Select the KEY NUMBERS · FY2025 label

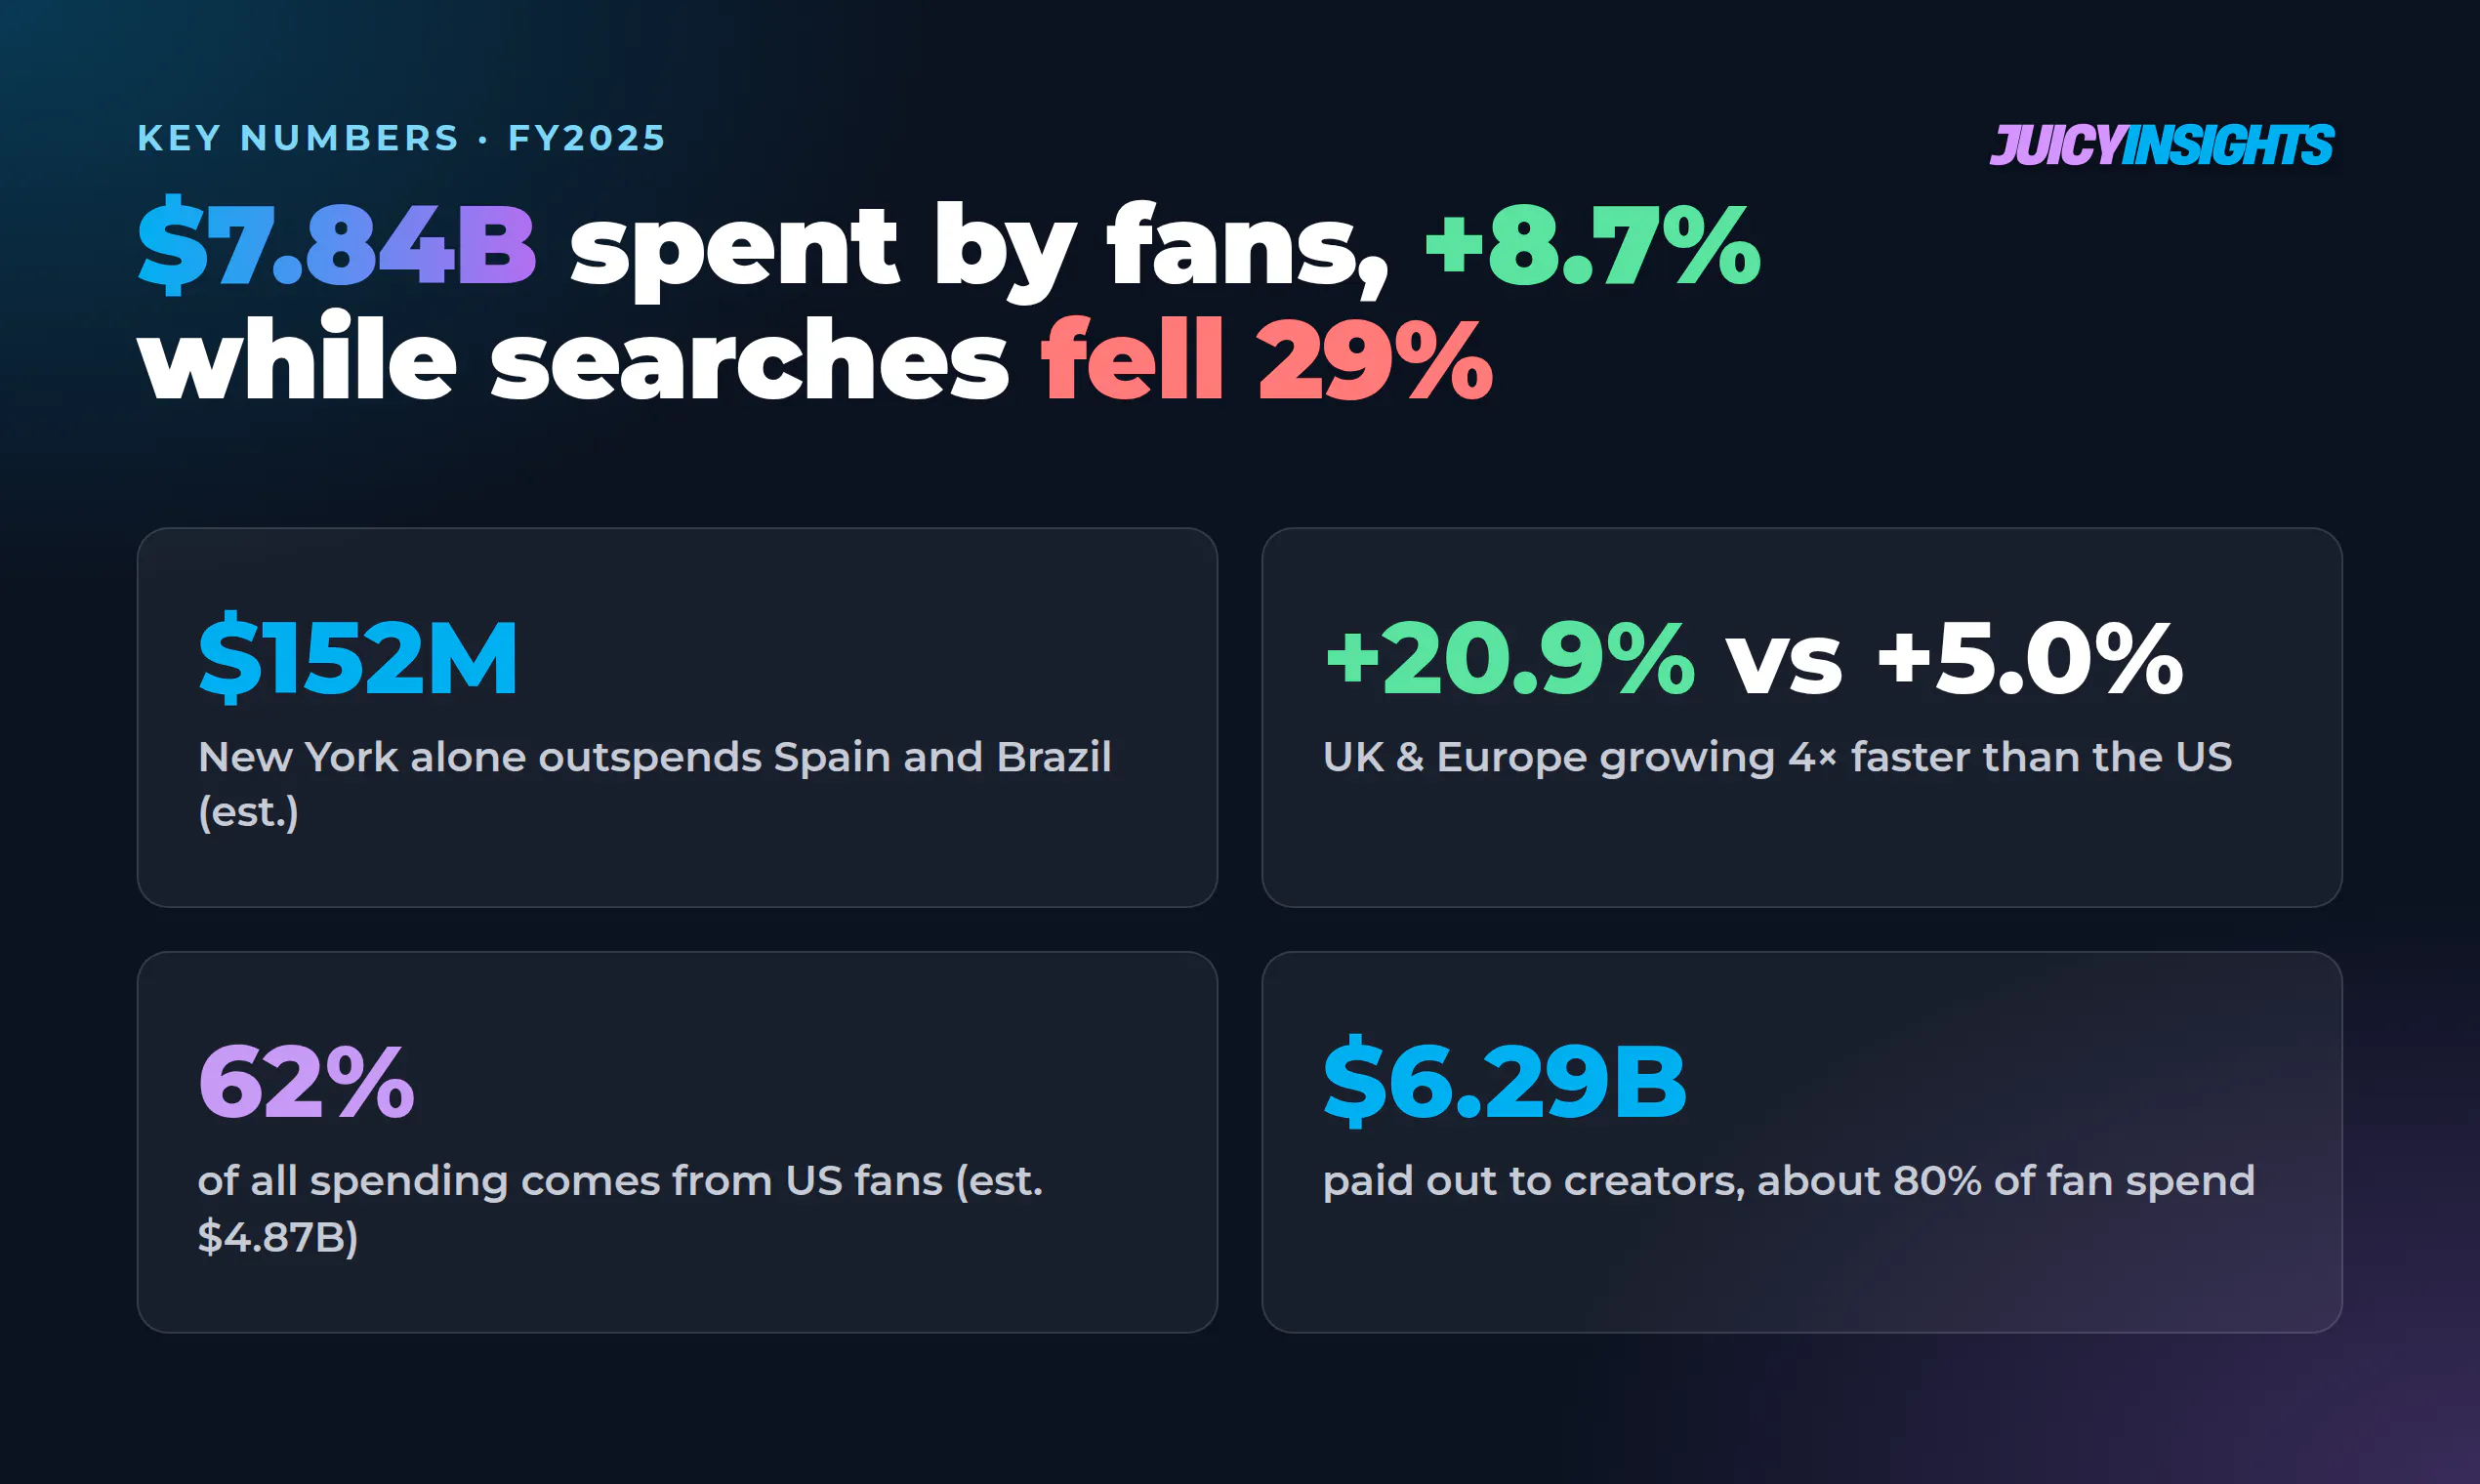[401, 138]
